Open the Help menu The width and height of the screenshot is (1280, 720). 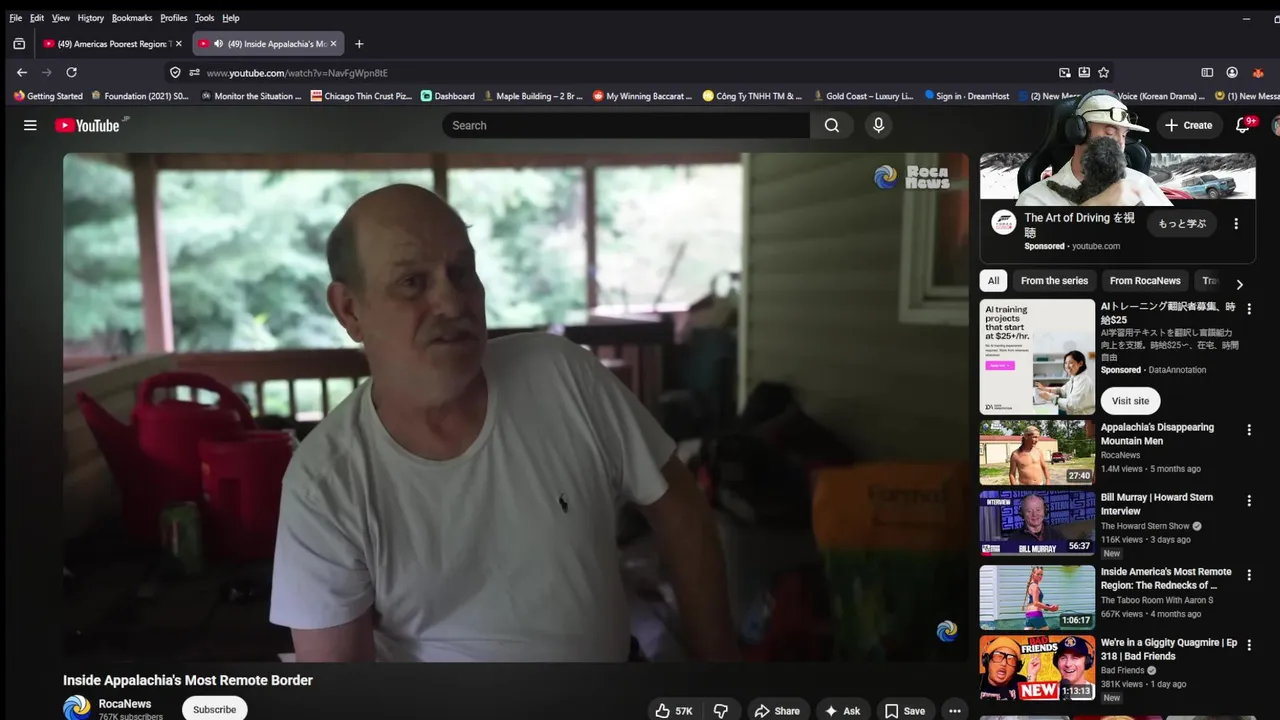click(231, 18)
